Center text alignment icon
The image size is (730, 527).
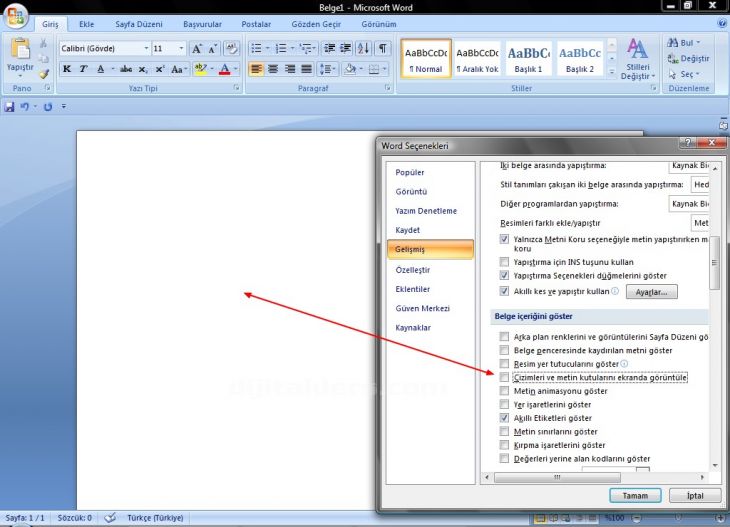(273, 69)
